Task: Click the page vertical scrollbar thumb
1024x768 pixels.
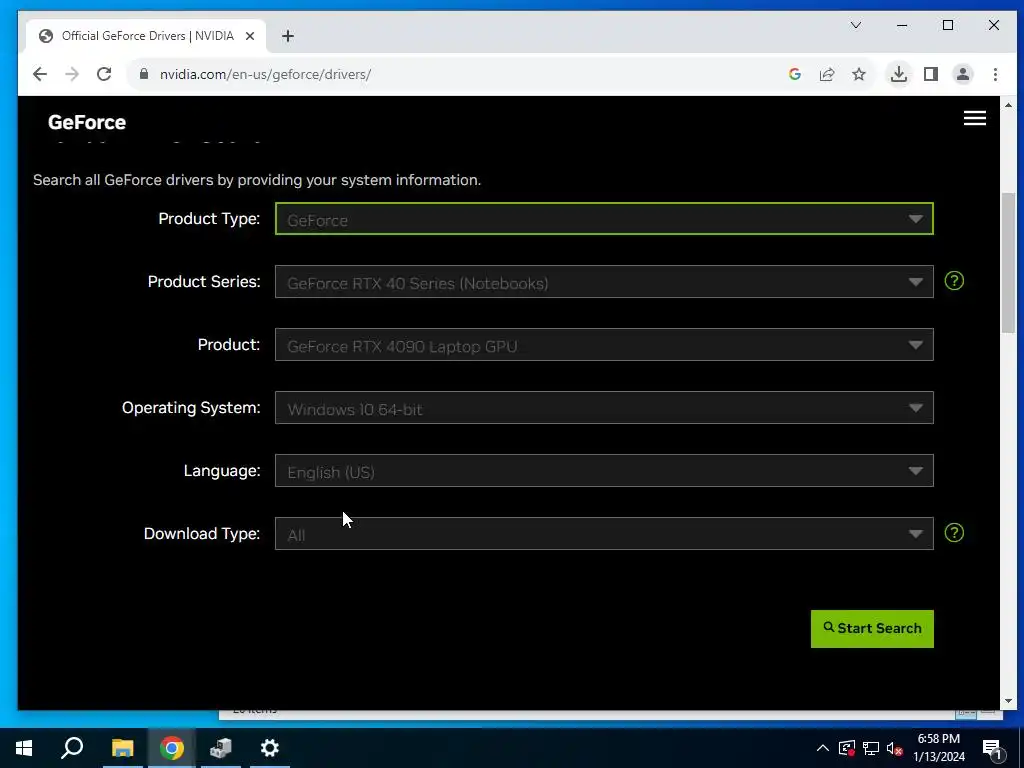Action: tap(1008, 264)
